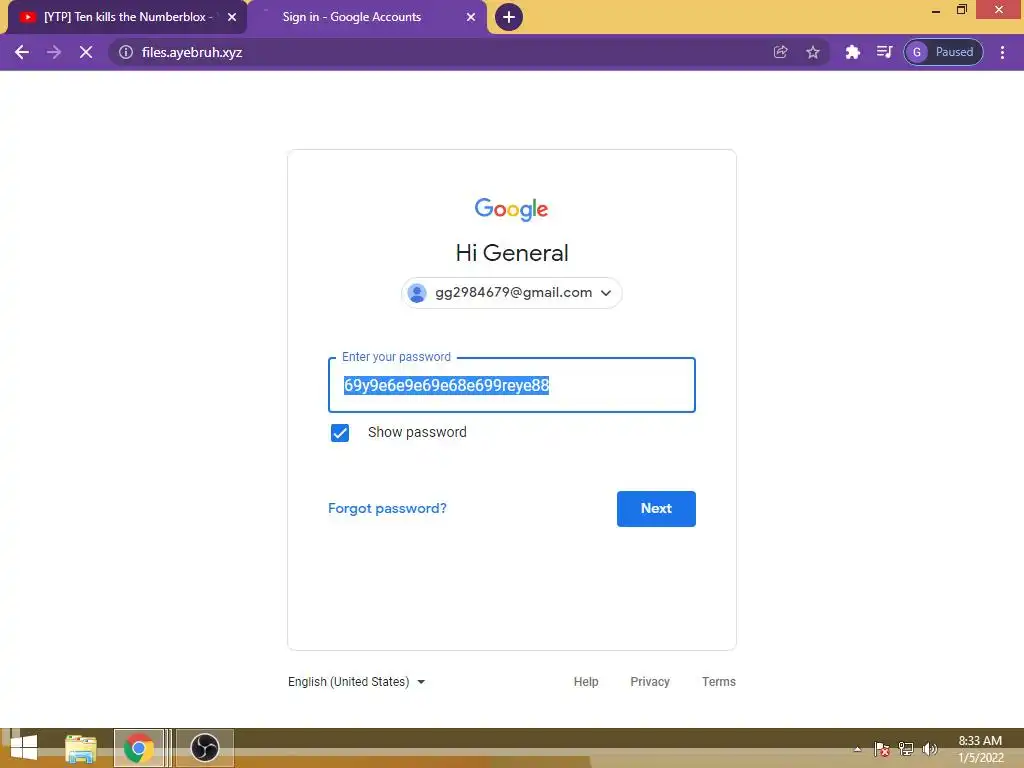Image resolution: width=1024 pixels, height=768 pixels.
Task: Restore down the Chrome window
Action: pos(961,10)
